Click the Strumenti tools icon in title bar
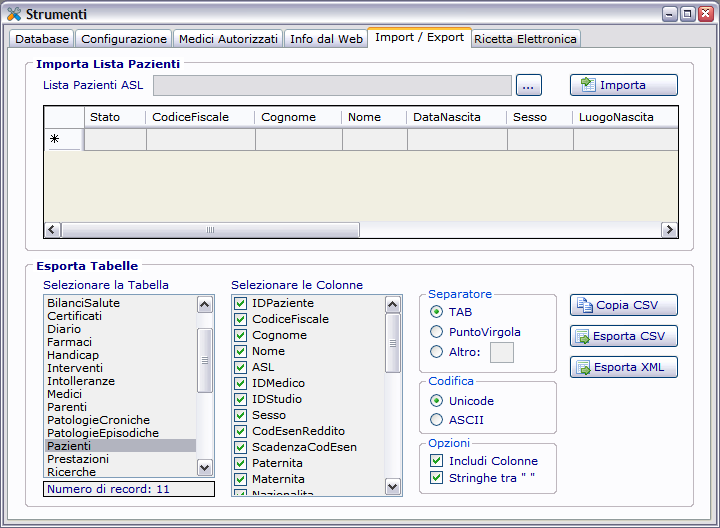The image size is (720, 528). tap(14, 14)
